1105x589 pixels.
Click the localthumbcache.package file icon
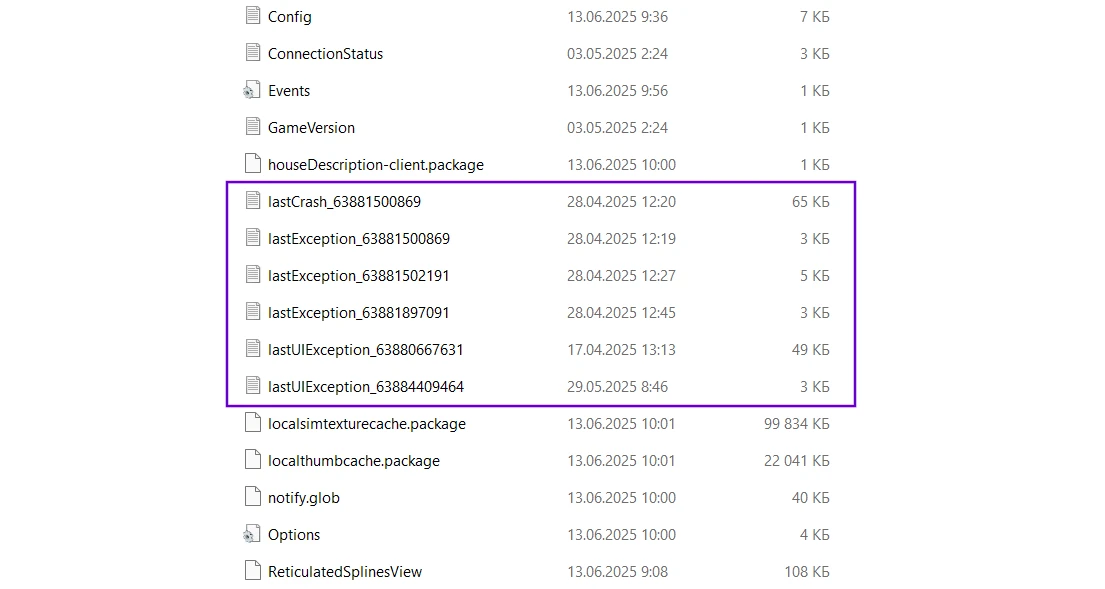pyautogui.click(x=252, y=460)
